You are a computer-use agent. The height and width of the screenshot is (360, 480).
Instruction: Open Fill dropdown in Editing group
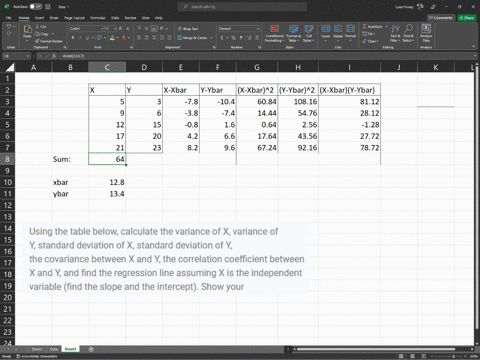click(x=369, y=34)
